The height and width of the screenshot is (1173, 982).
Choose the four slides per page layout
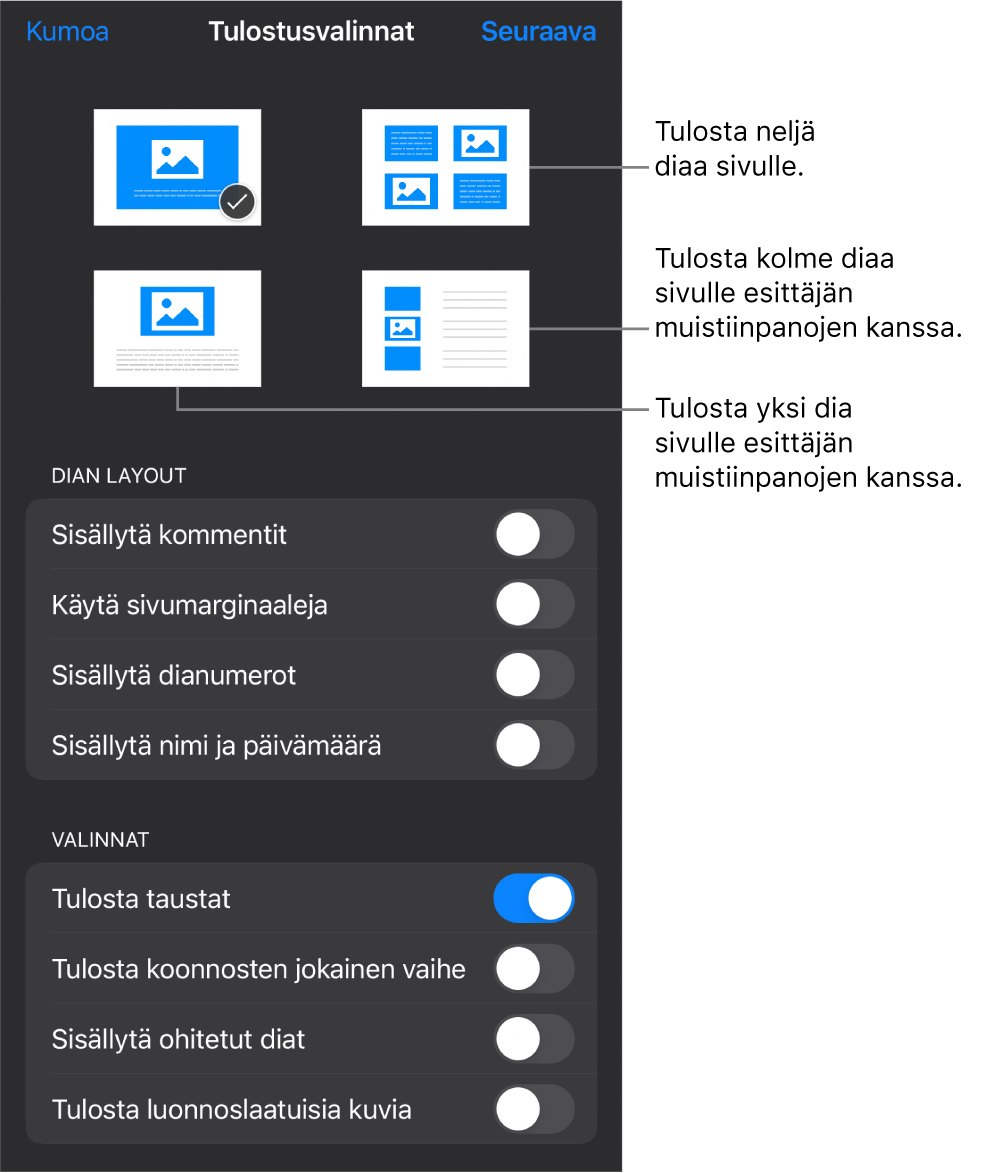446,168
